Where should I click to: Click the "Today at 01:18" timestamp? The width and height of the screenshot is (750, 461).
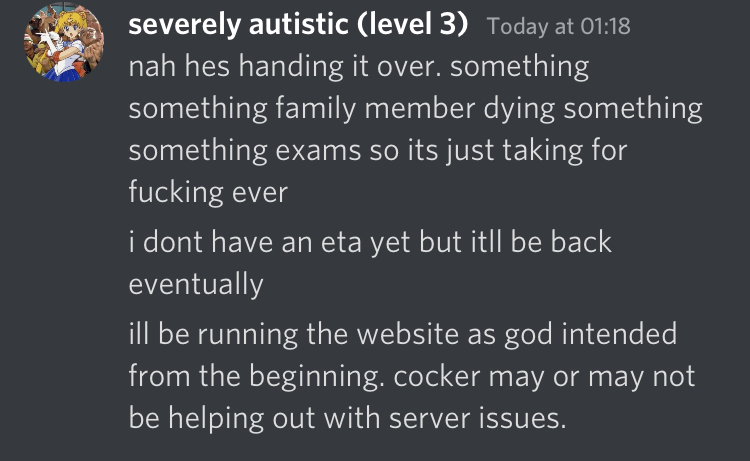558,27
